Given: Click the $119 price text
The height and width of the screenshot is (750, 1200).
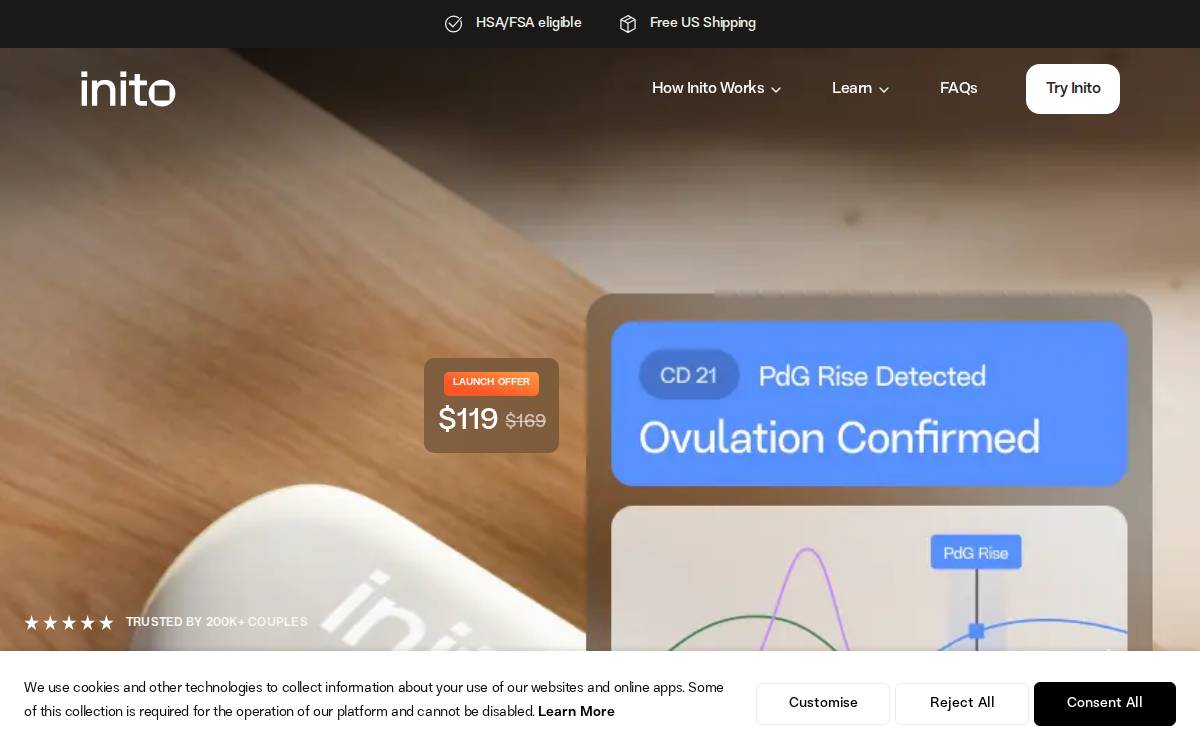Looking at the screenshot, I should tap(468, 420).
